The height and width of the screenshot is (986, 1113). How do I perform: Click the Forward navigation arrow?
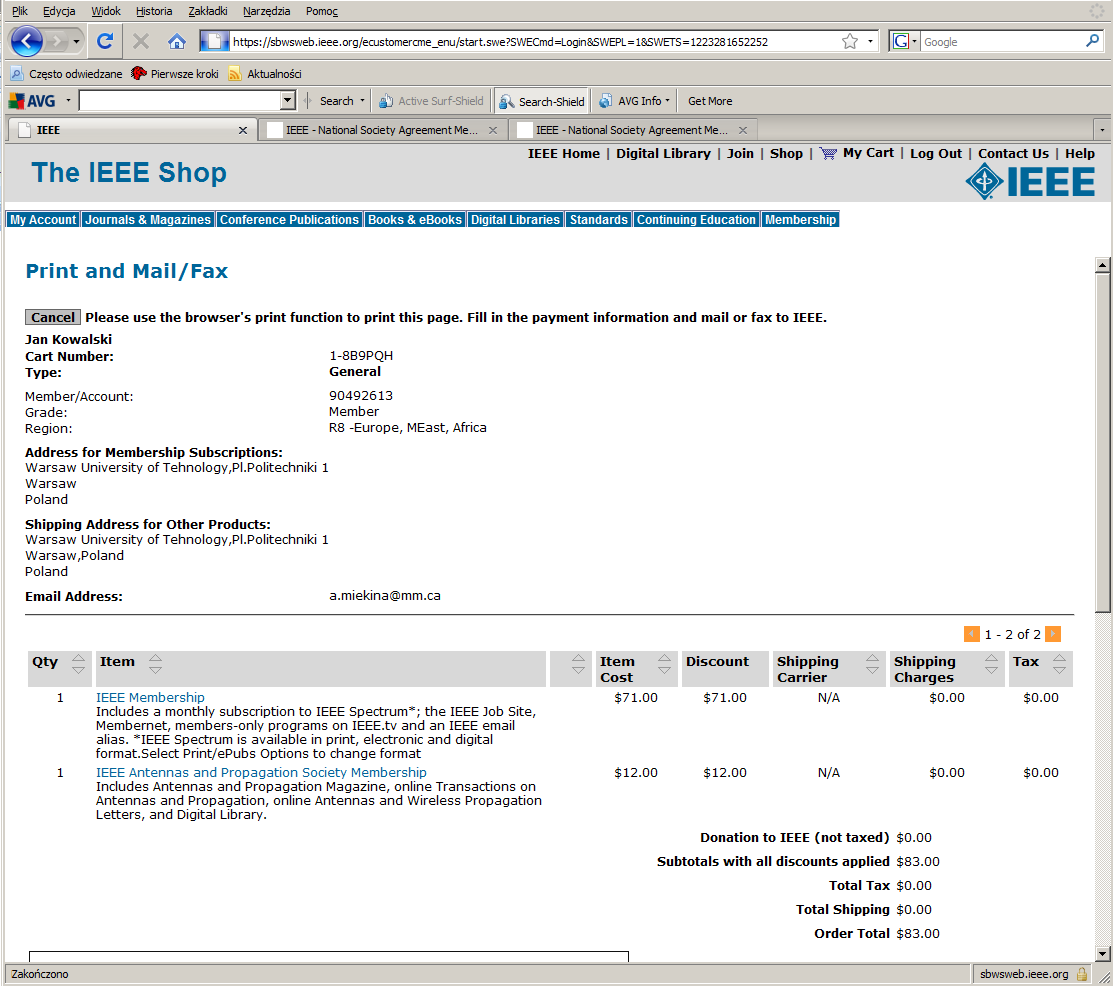(55, 41)
